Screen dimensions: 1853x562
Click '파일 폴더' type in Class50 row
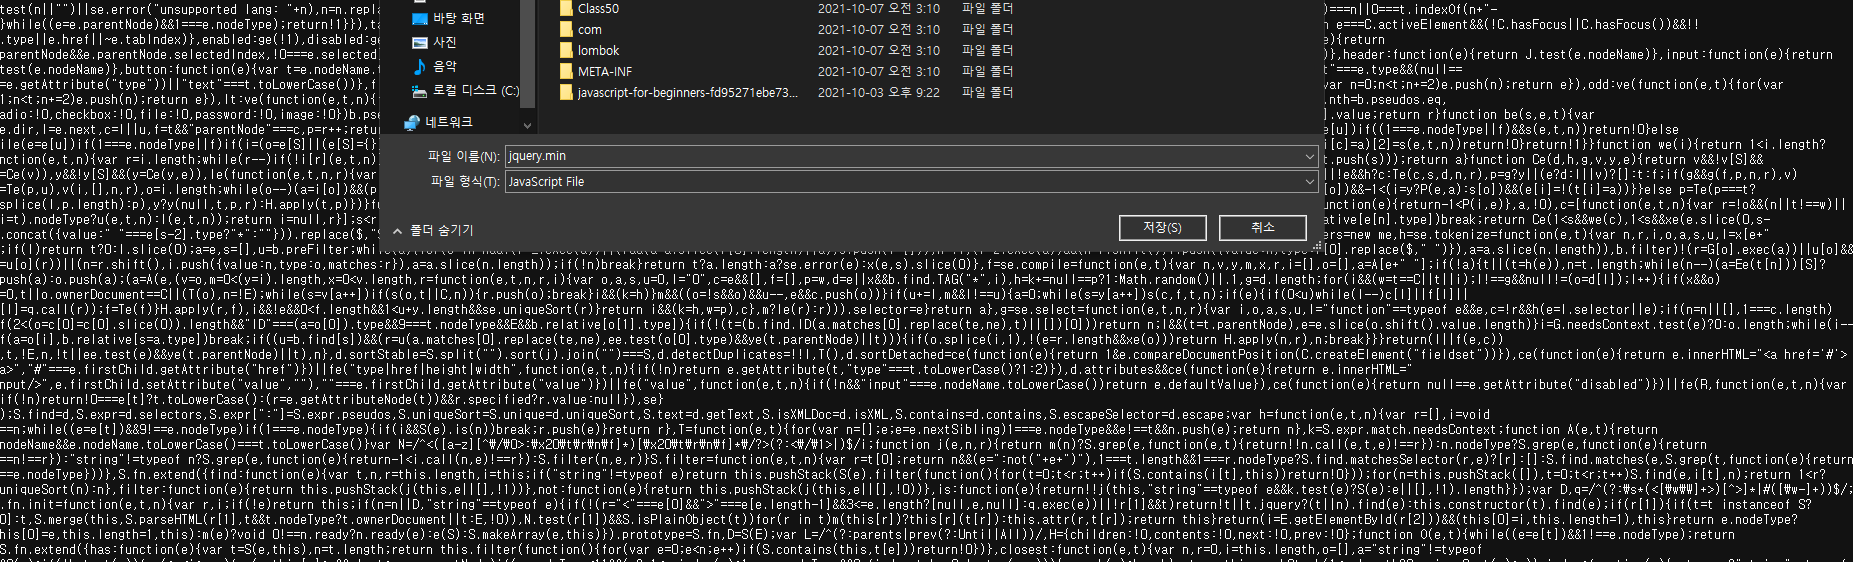click(x=987, y=8)
